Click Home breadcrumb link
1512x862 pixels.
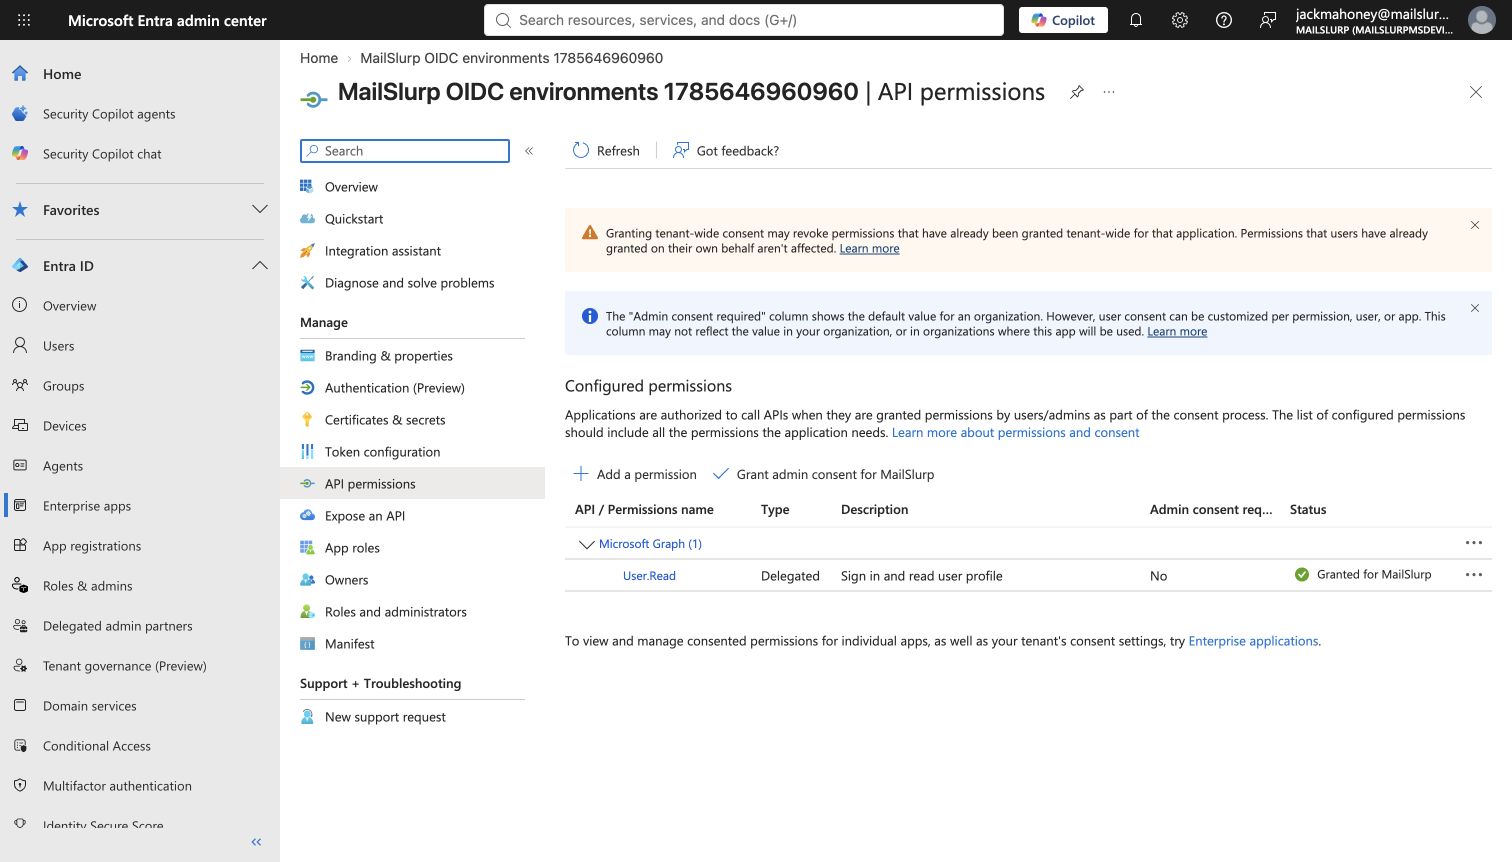coord(319,58)
